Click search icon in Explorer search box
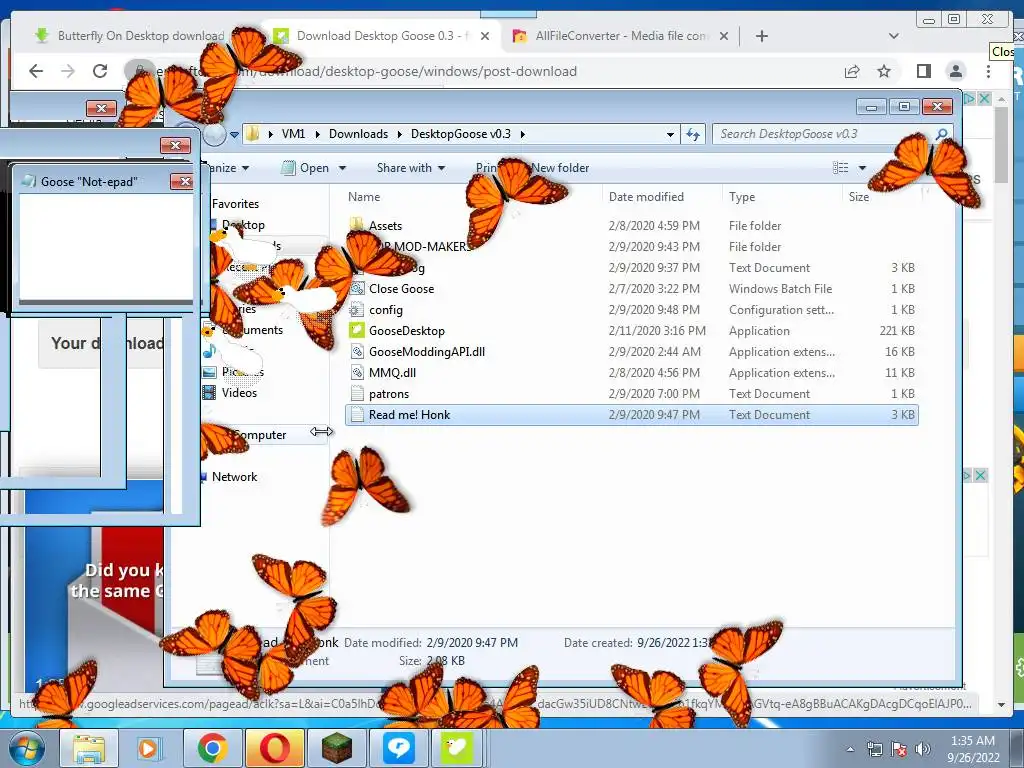 pyautogui.click(x=941, y=134)
